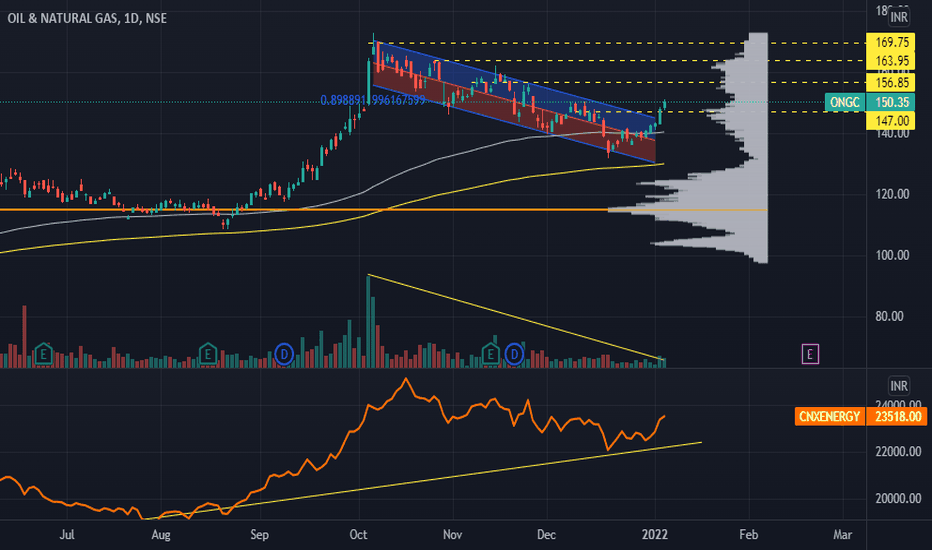
Task: Click the Mar label on time axis
Action: point(842,535)
